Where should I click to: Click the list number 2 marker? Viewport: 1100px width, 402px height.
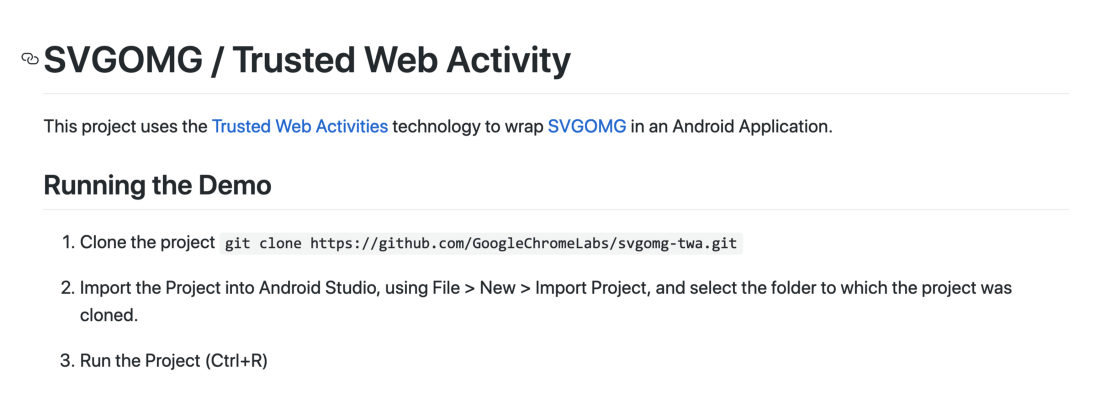click(67, 288)
